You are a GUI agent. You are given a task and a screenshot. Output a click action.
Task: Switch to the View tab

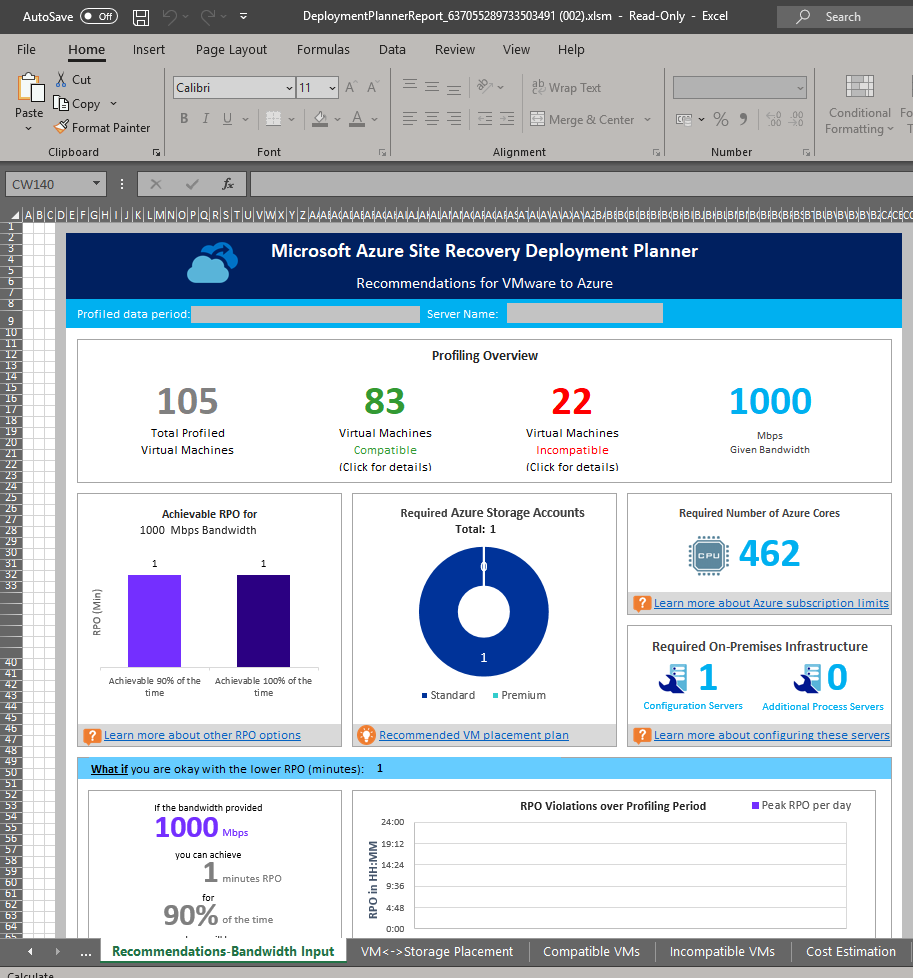pos(516,50)
